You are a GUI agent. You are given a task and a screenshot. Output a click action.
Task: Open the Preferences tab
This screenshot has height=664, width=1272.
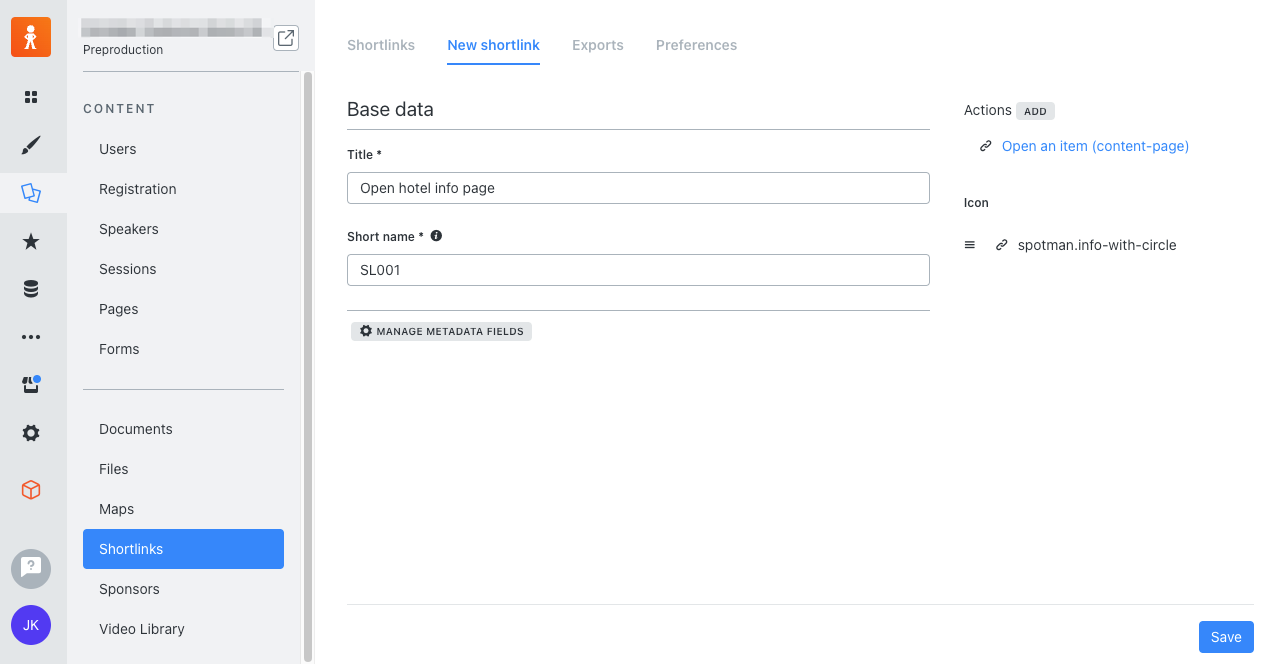pyautogui.click(x=697, y=45)
